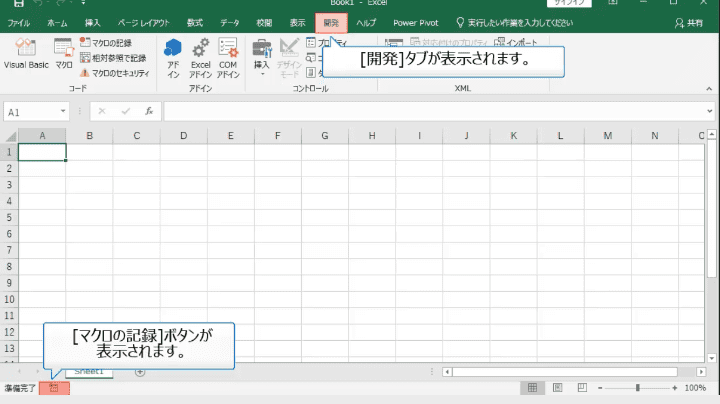The height and width of the screenshot is (404, 720).
Task: Open Excel アドイン manager
Action: (x=201, y=58)
